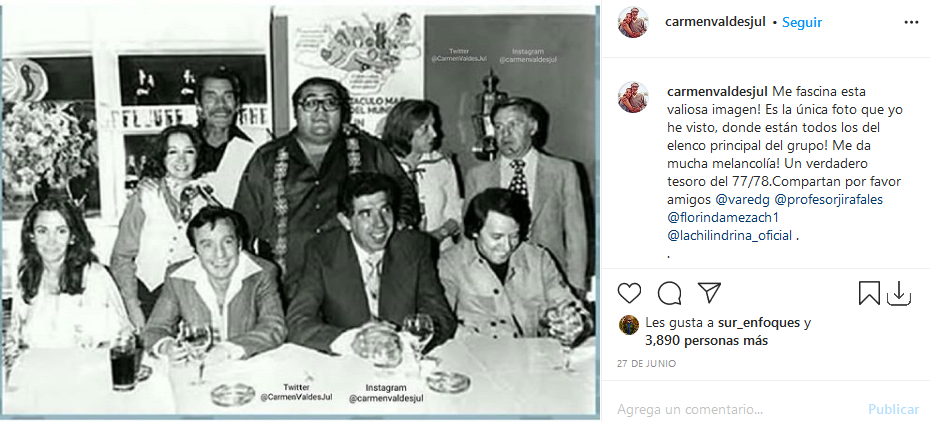Open the three-dot more options menu

click(x=911, y=23)
